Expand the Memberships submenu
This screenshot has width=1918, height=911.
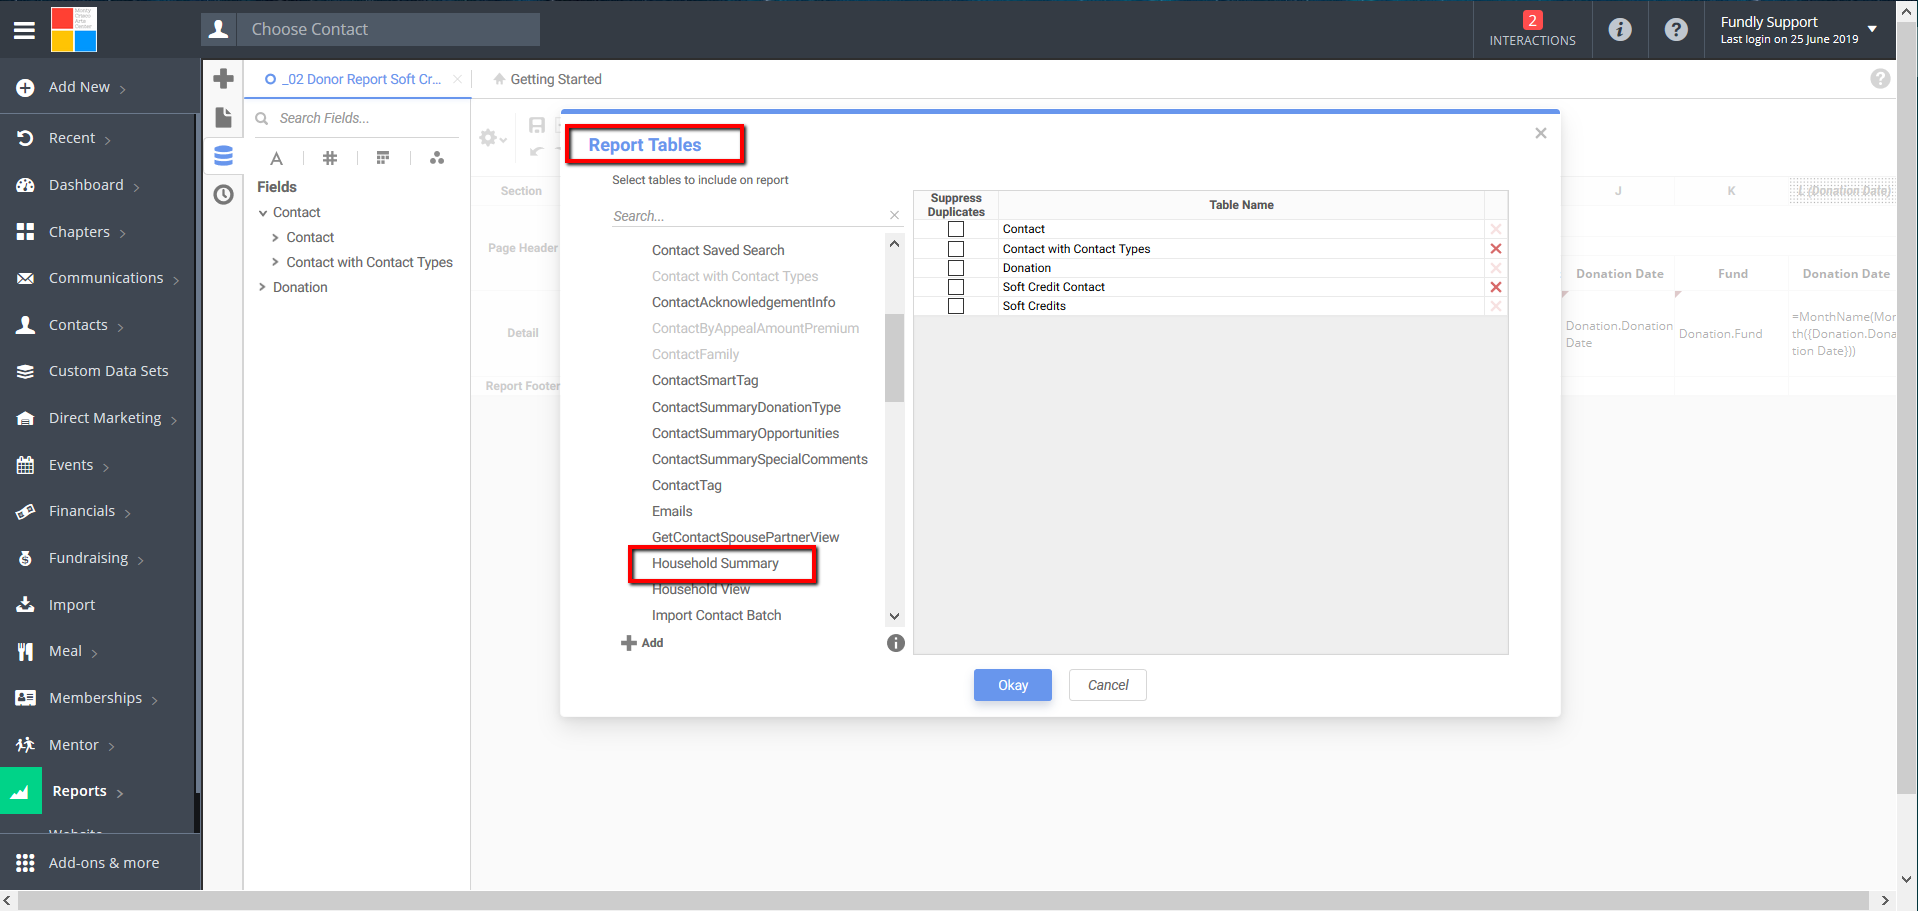pyautogui.click(x=154, y=700)
